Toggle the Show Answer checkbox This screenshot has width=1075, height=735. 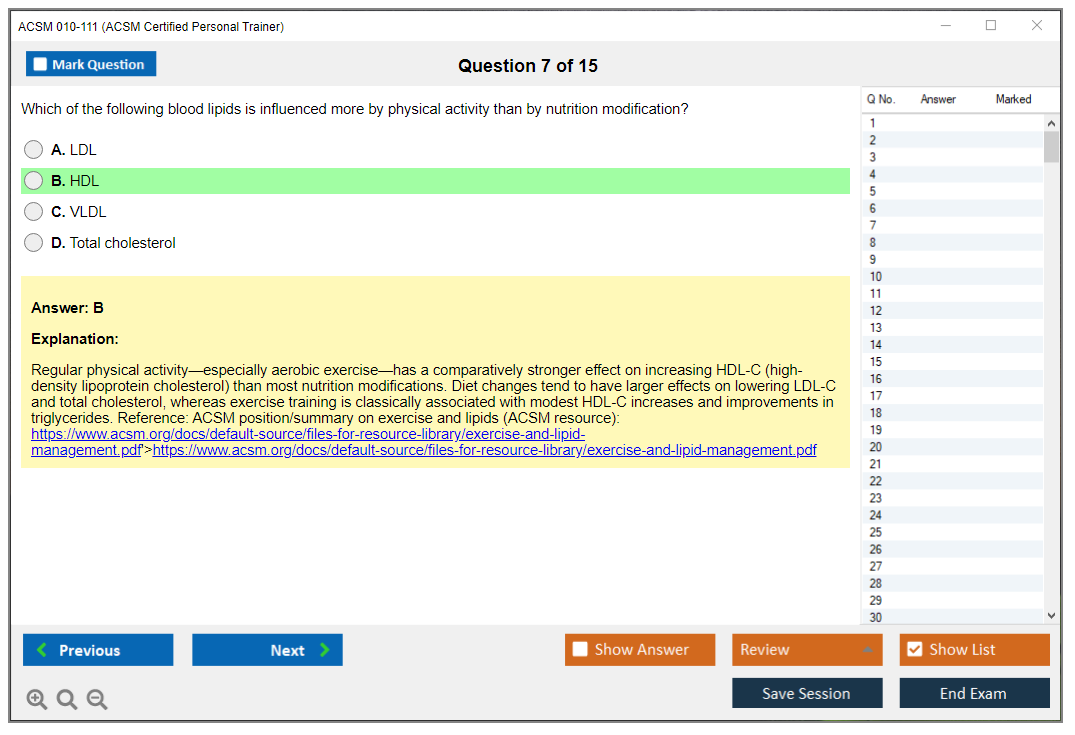coord(580,650)
